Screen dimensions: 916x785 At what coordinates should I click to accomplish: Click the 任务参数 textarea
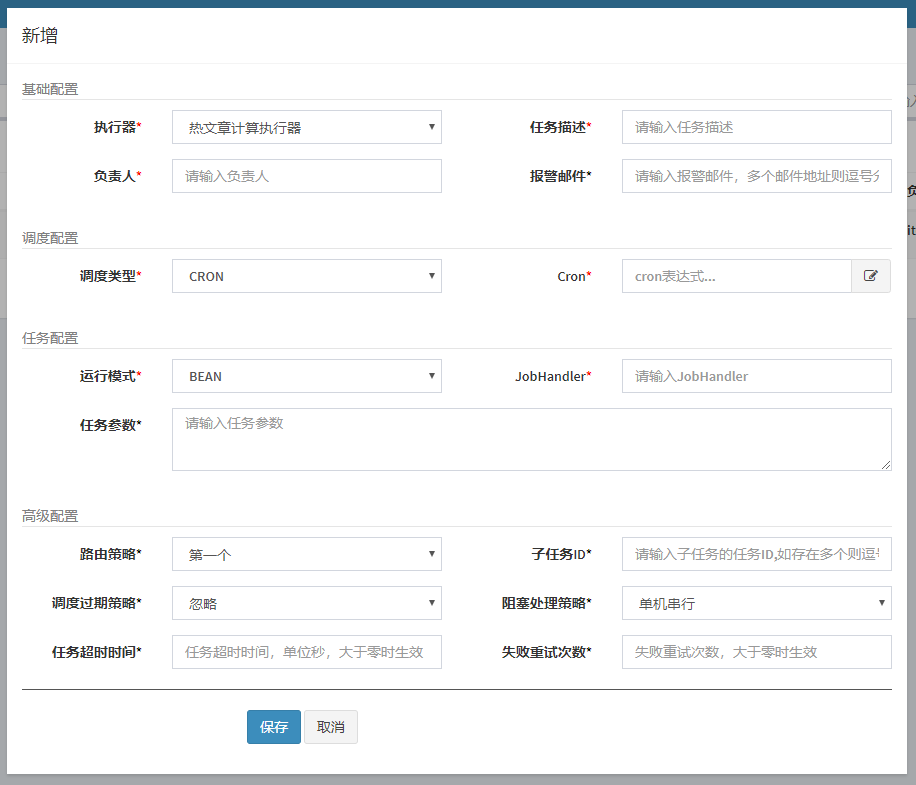tap(530, 438)
